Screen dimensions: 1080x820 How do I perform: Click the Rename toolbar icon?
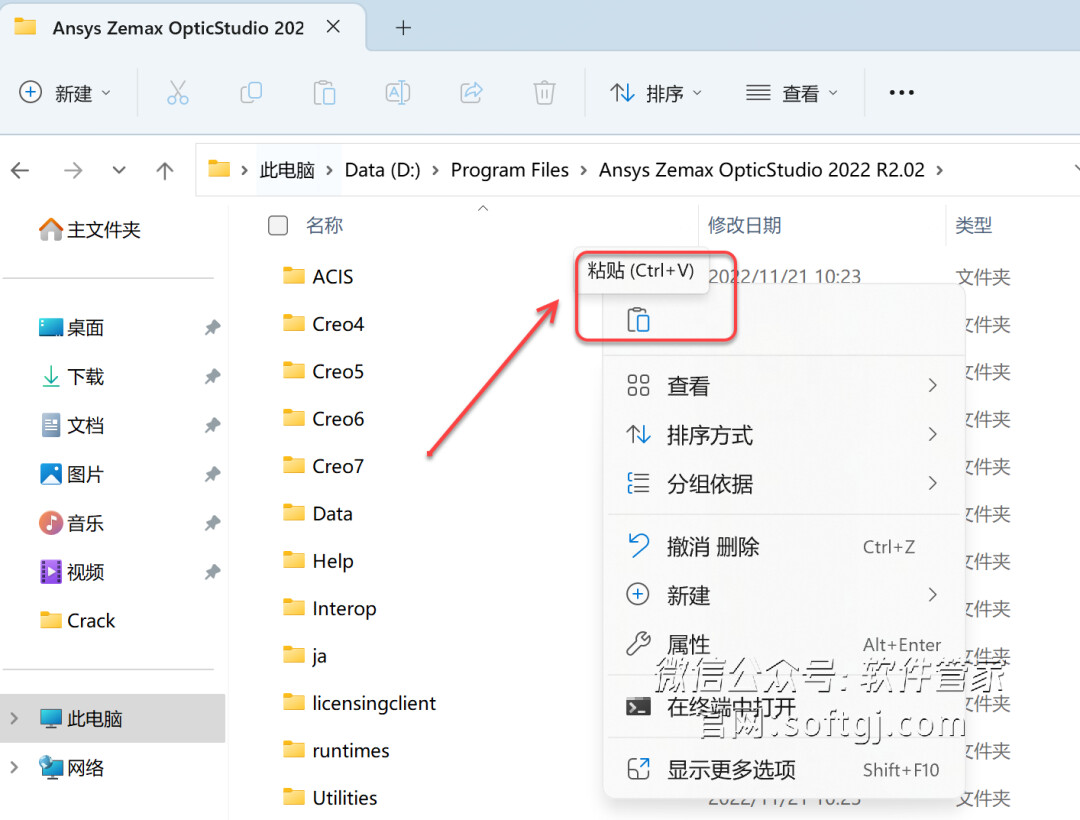pyautogui.click(x=397, y=92)
